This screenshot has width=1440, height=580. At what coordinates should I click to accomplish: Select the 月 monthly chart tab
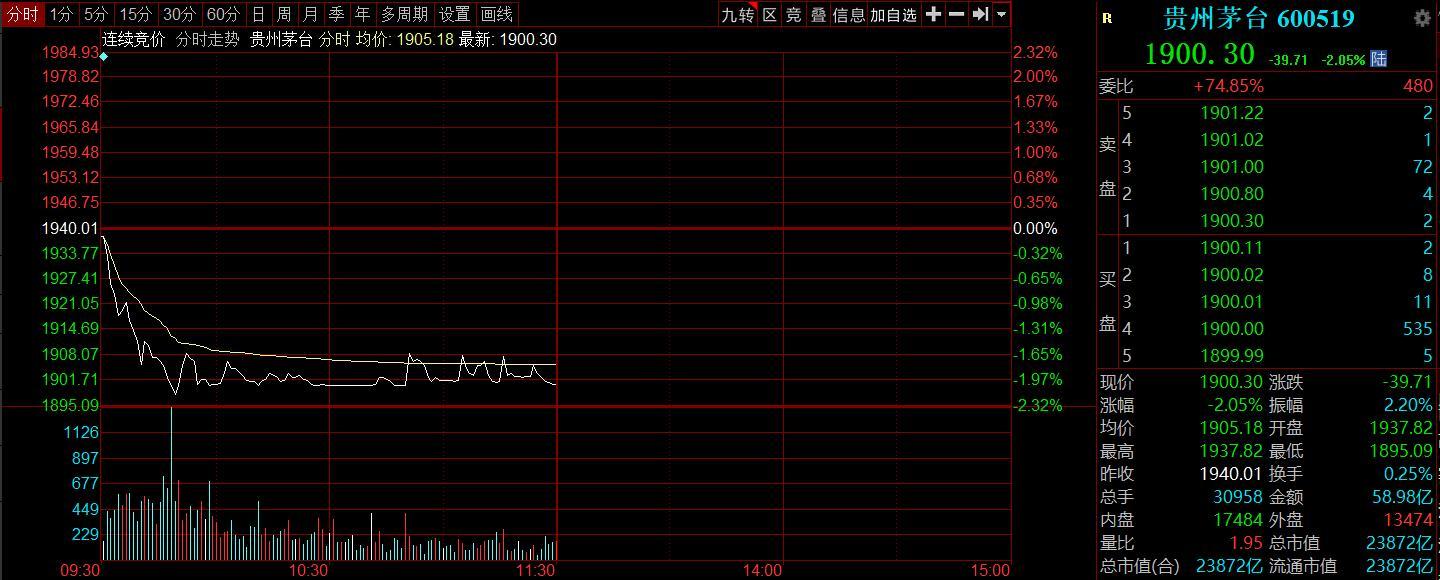pyautogui.click(x=310, y=14)
